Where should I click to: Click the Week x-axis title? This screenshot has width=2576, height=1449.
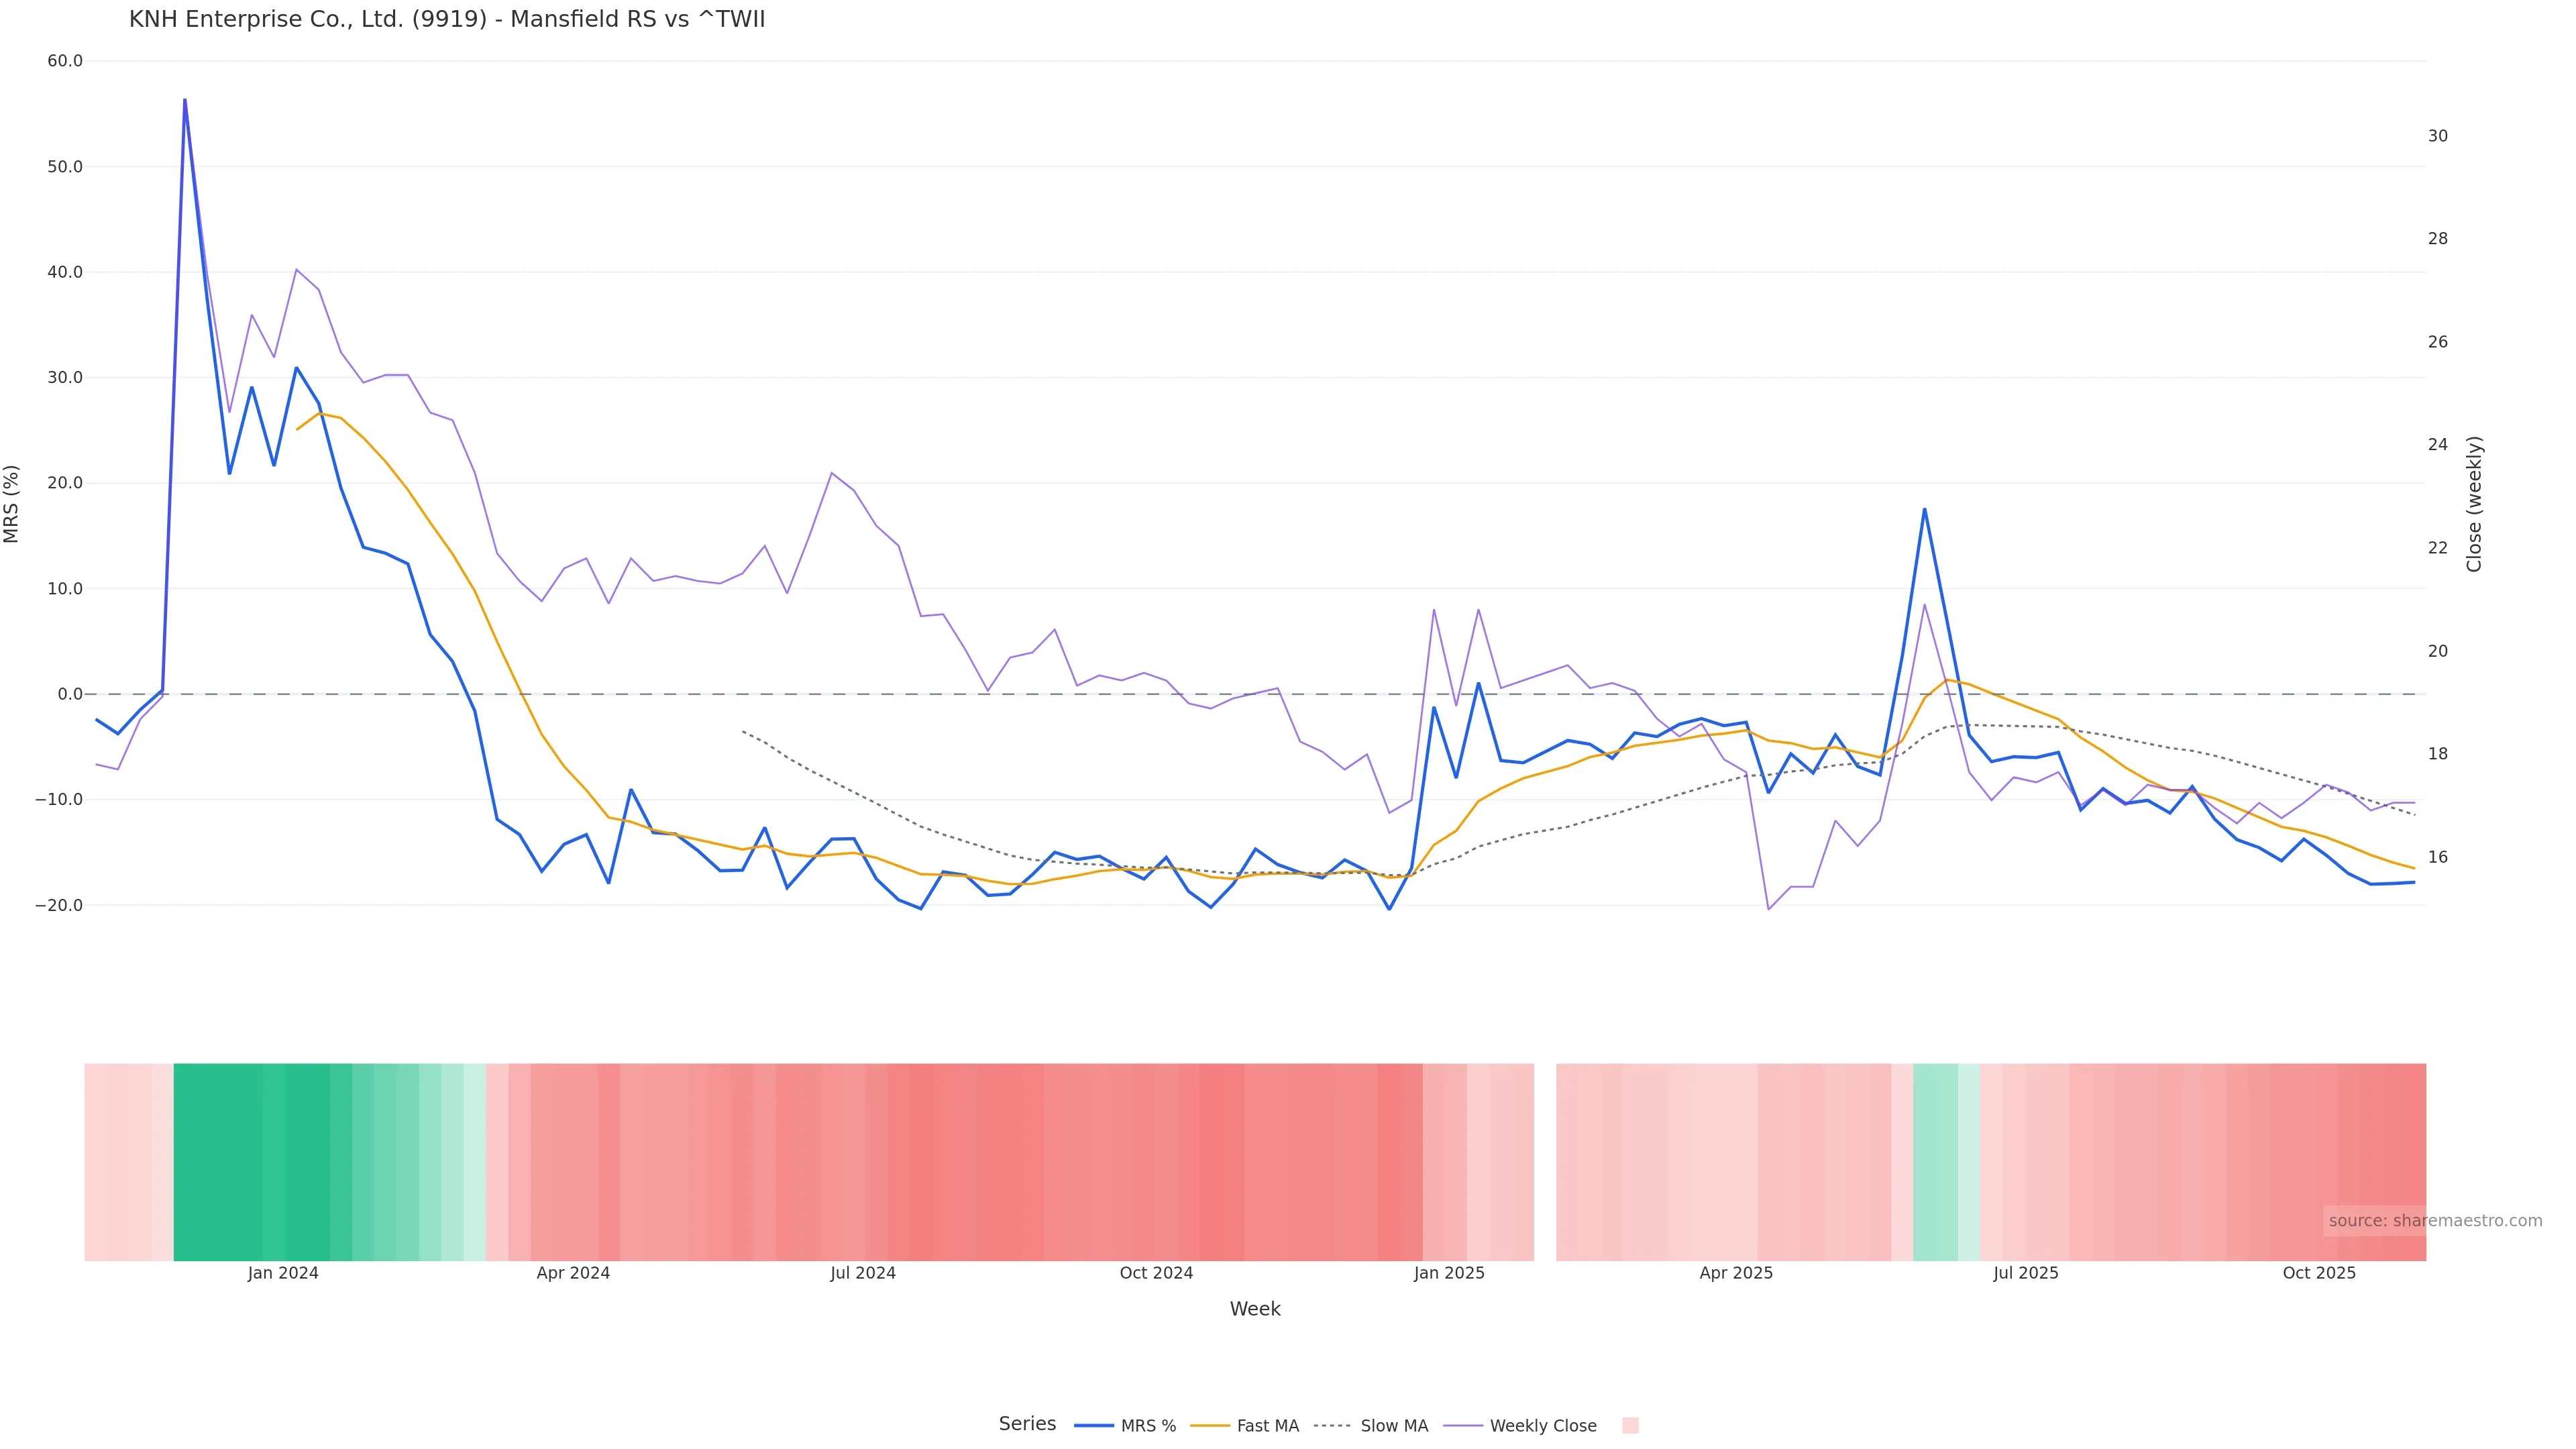[1254, 1309]
